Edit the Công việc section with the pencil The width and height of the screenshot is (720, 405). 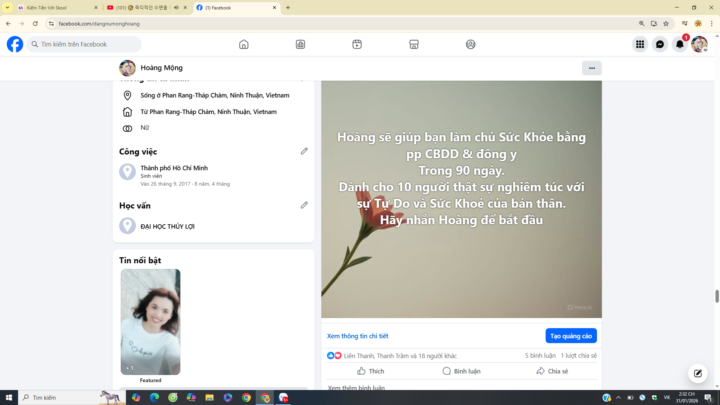point(304,151)
